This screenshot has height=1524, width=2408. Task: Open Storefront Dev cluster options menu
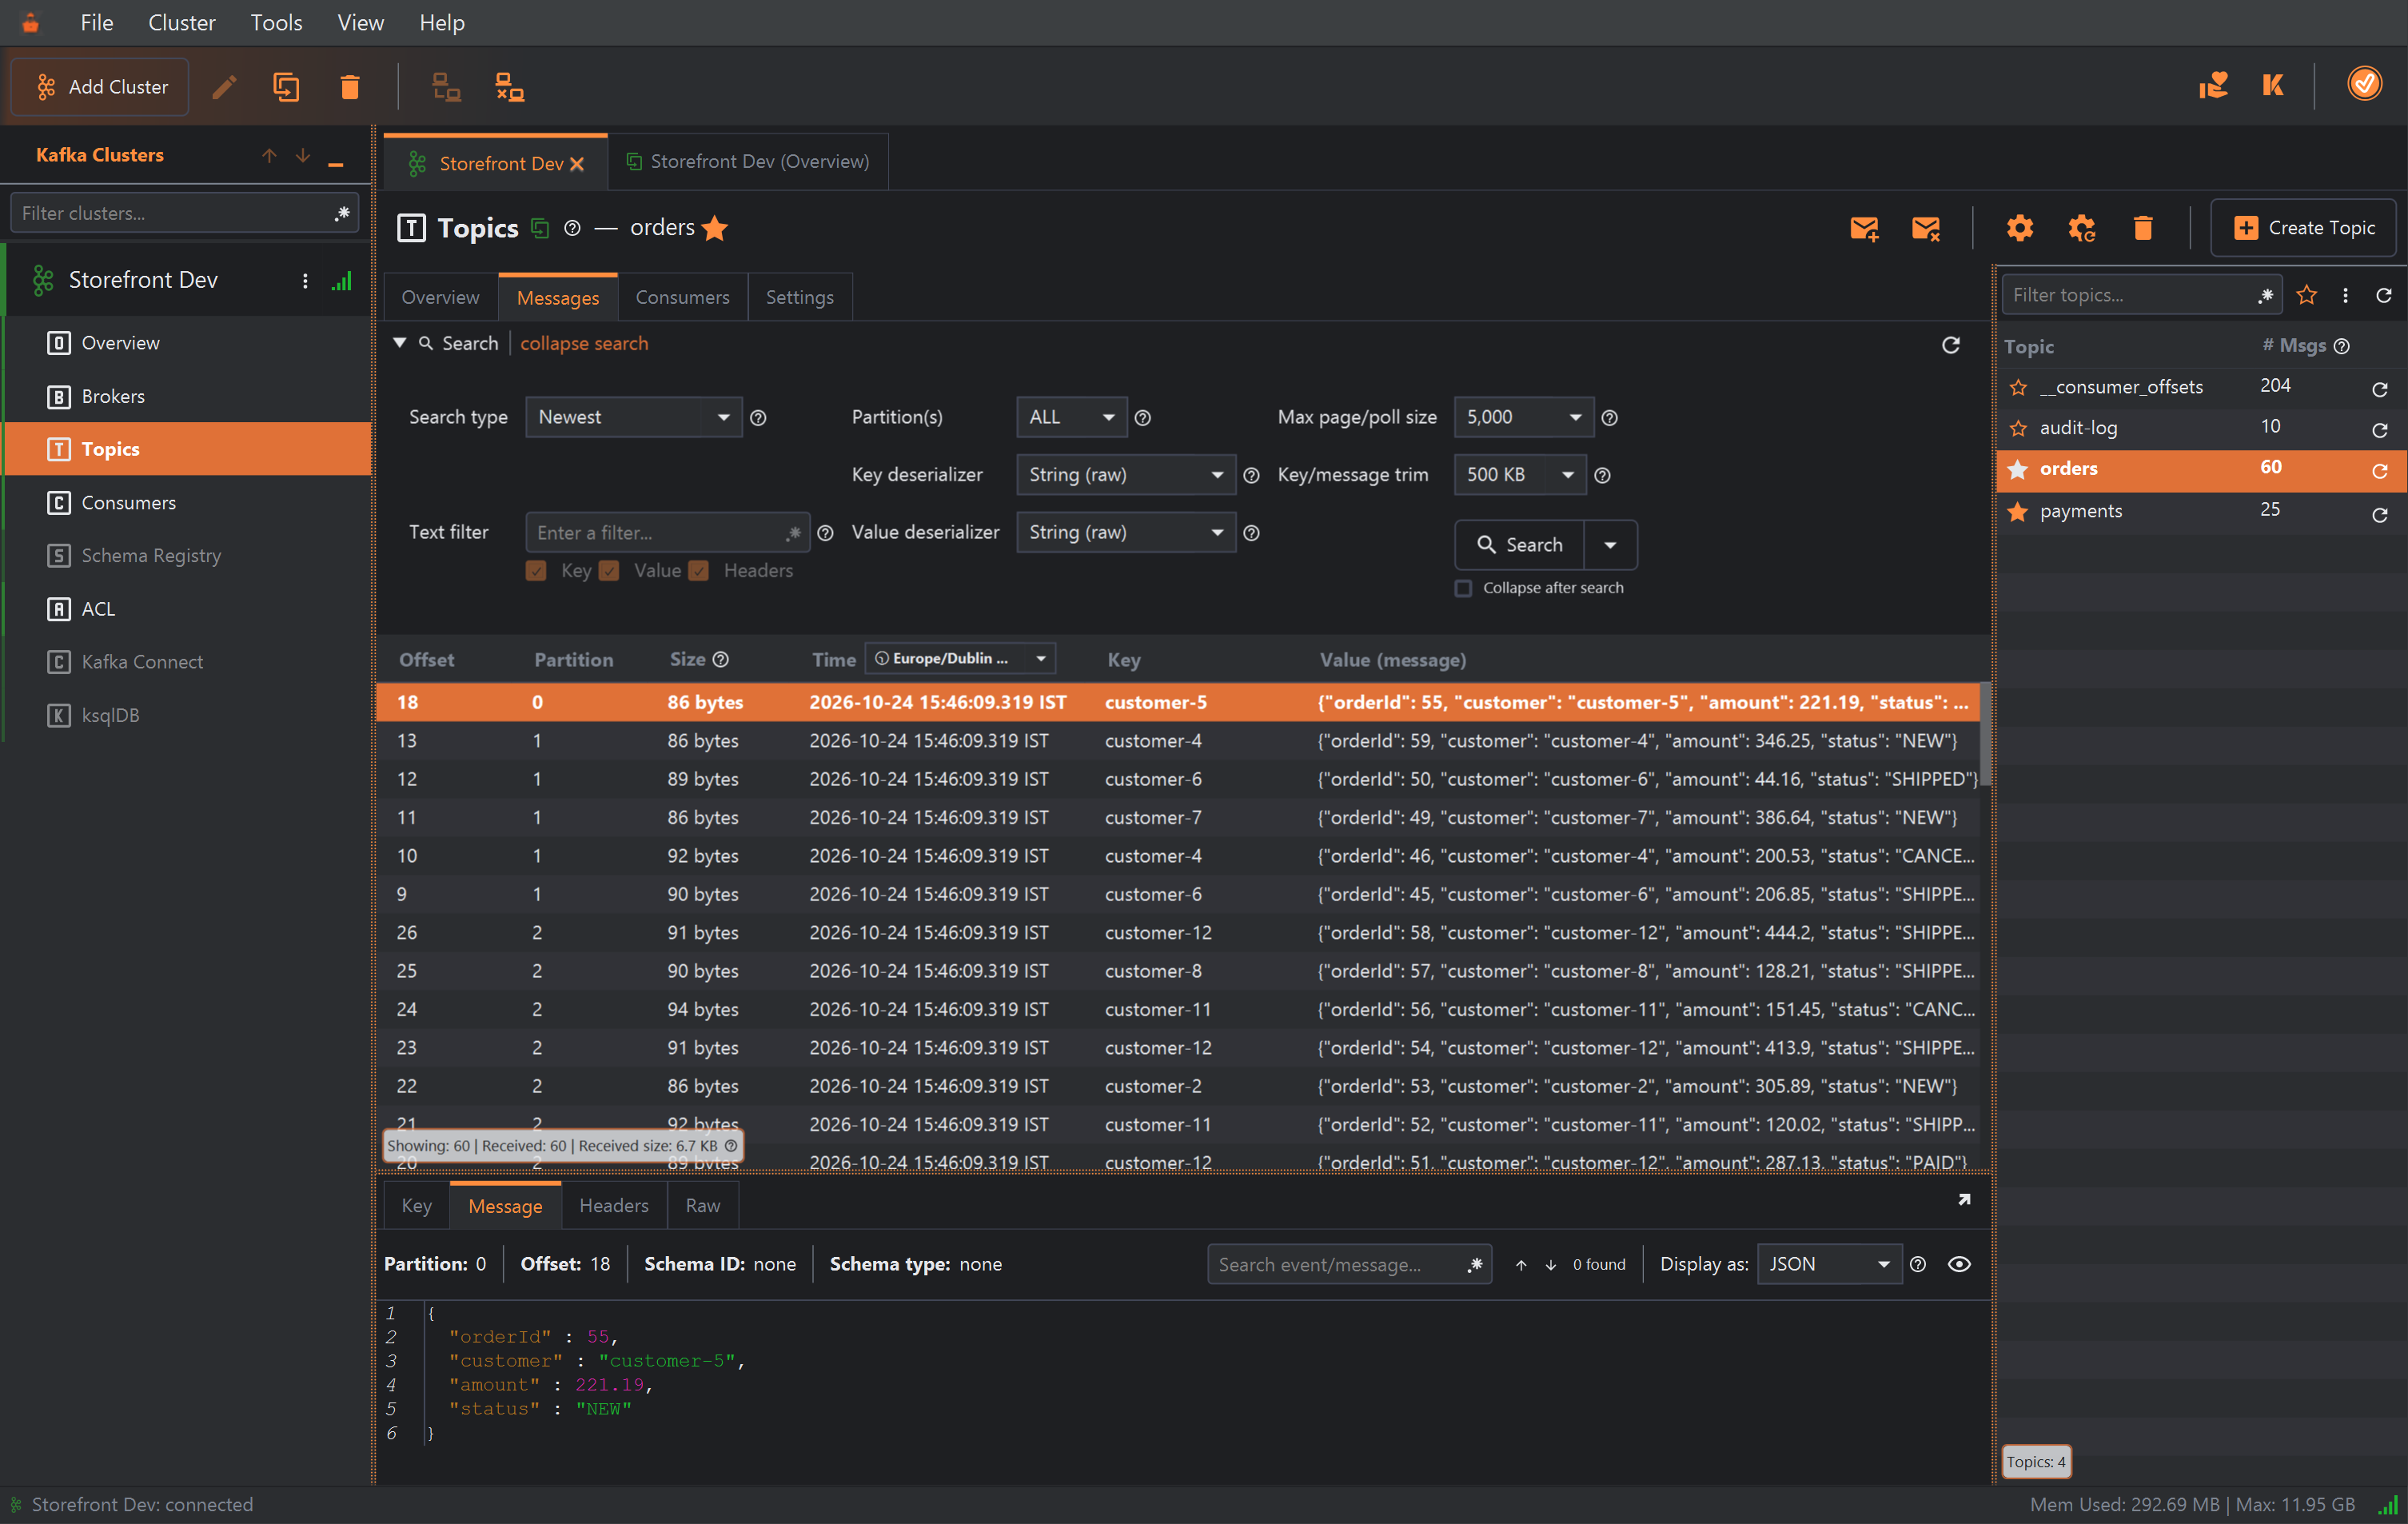tap(305, 281)
